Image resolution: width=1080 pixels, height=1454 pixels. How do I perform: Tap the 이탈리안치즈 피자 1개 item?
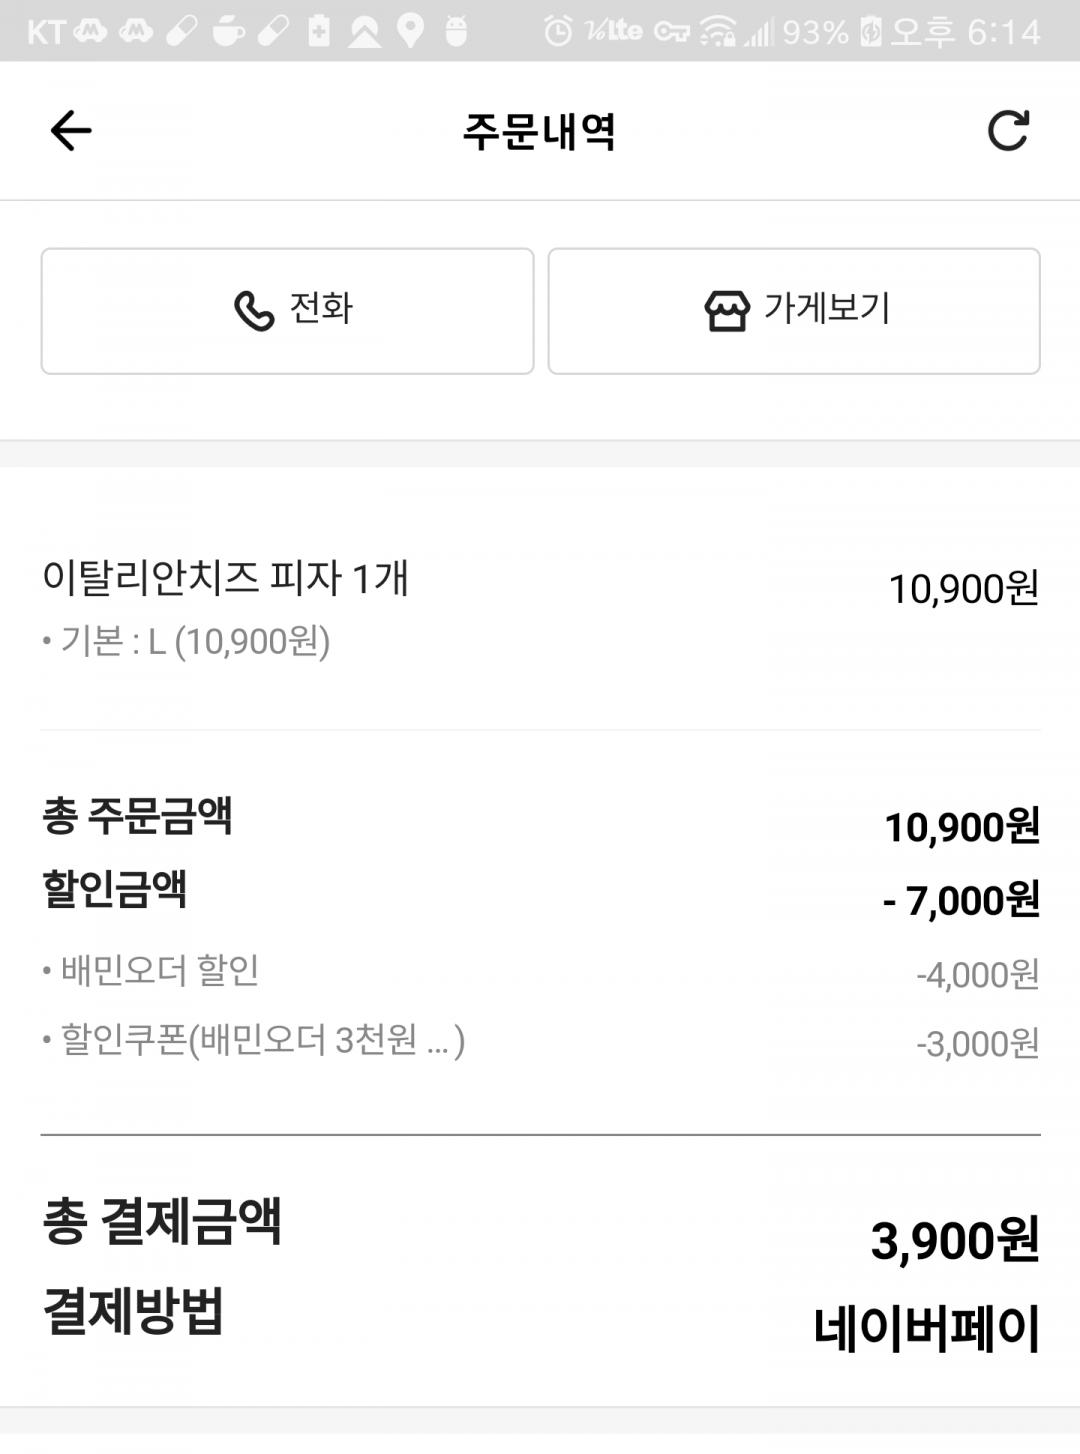(226, 578)
